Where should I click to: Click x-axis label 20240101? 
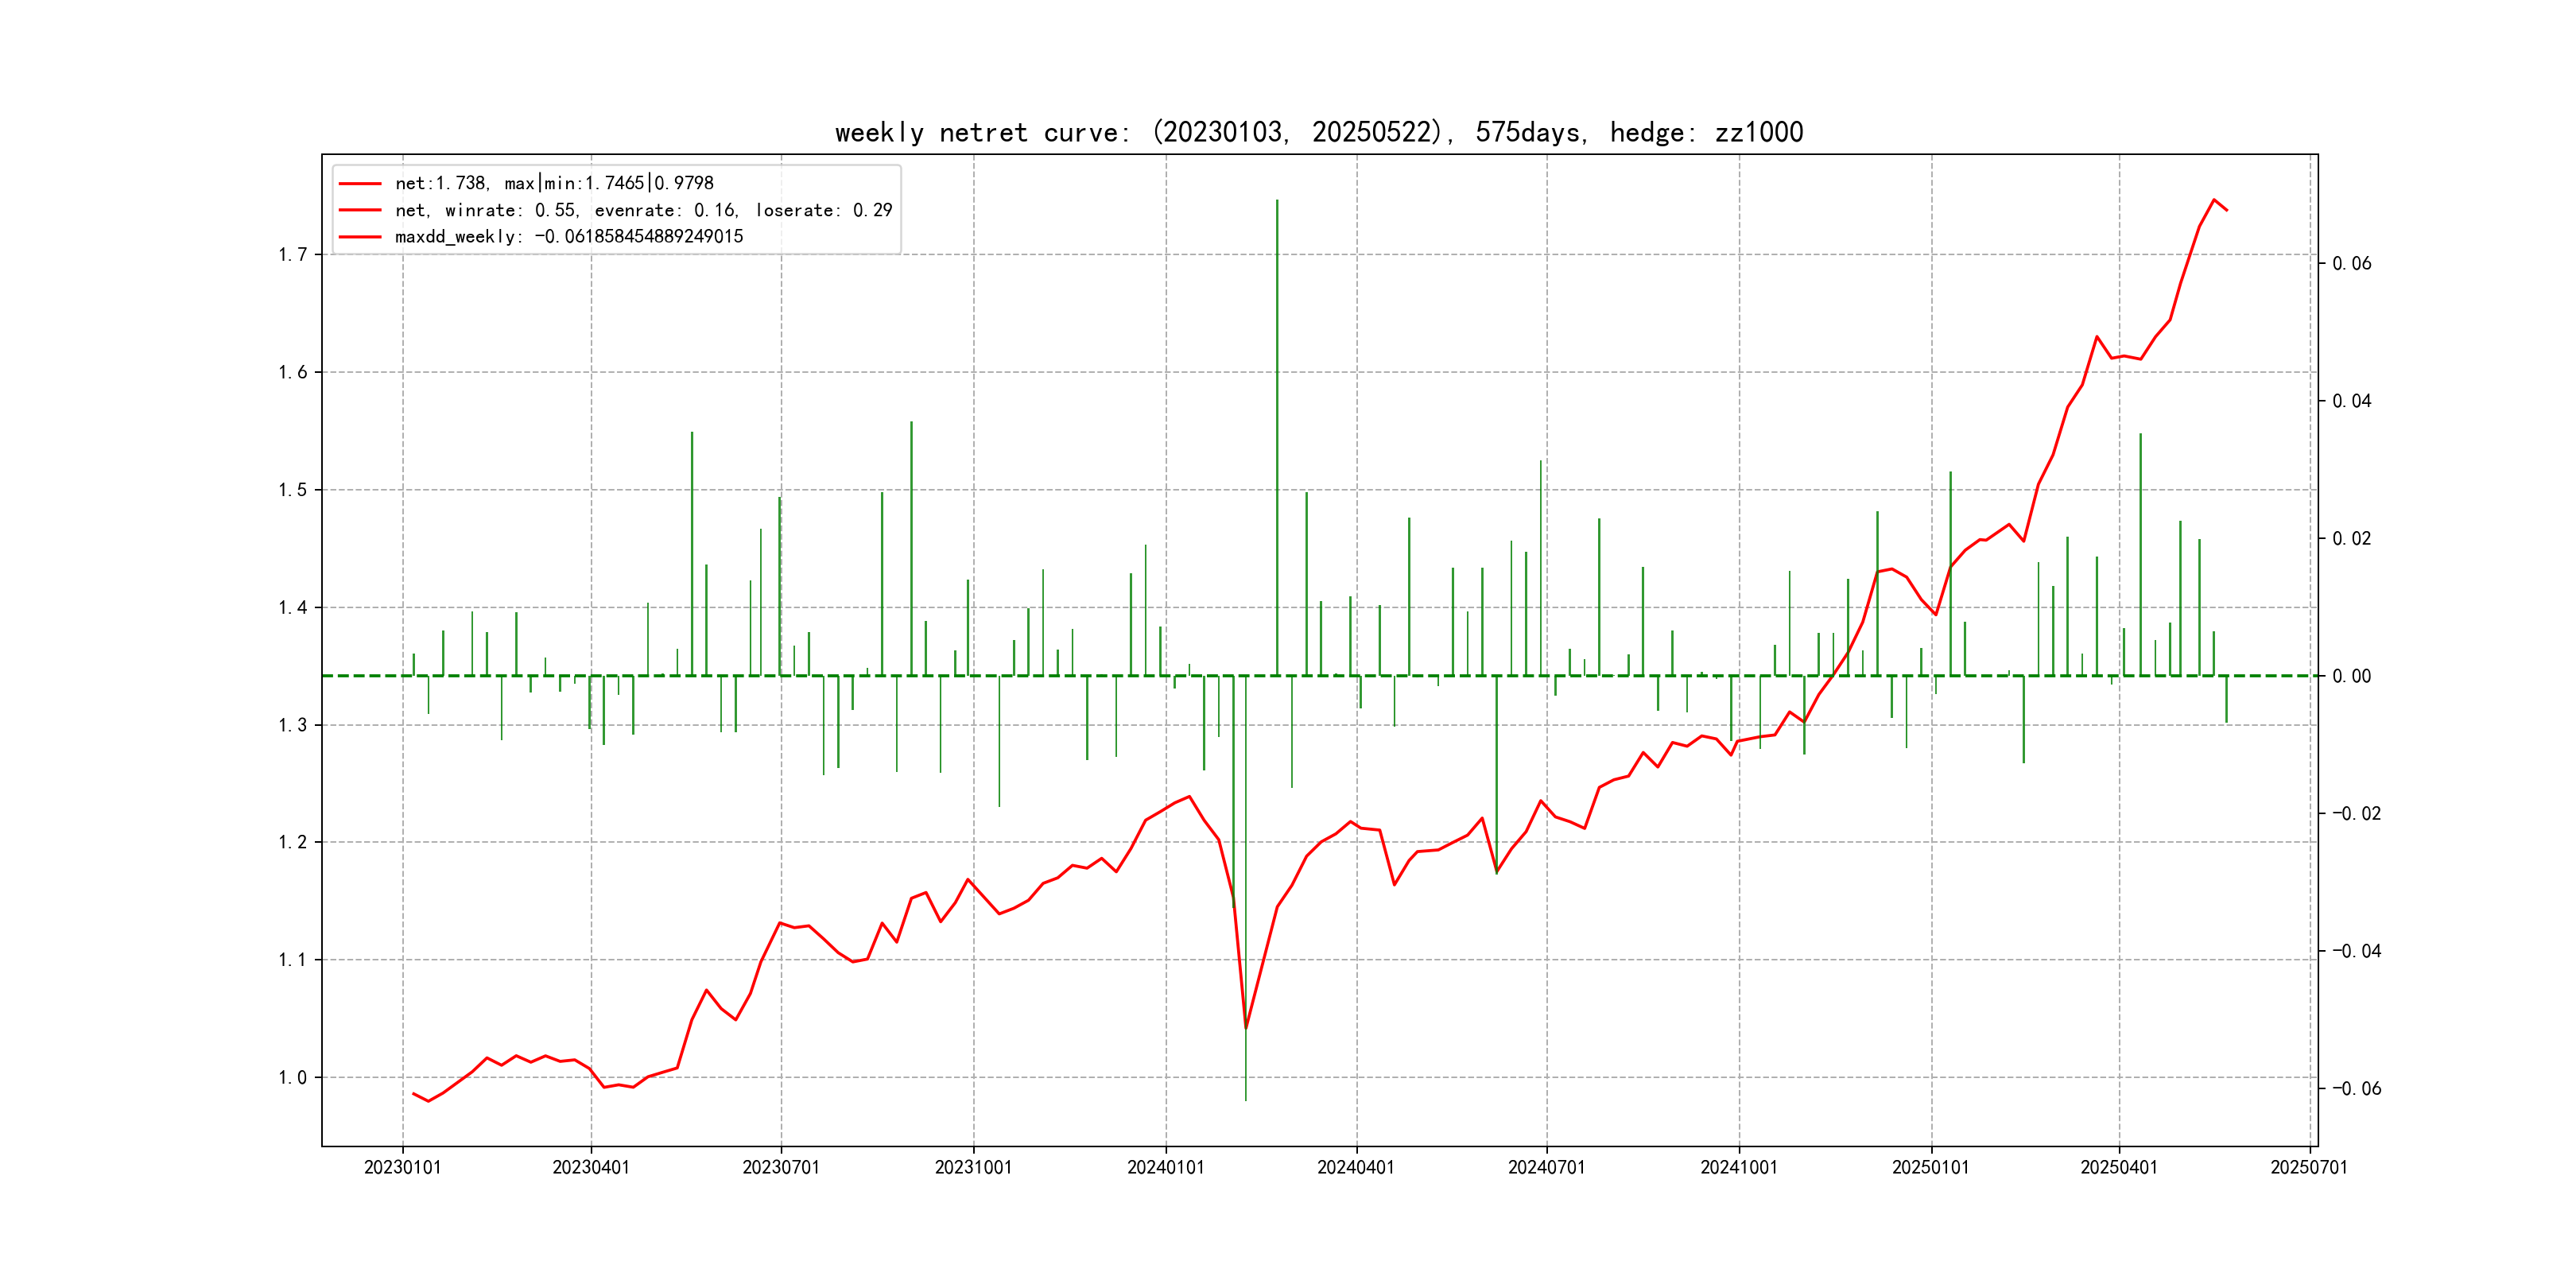coord(1165,1167)
